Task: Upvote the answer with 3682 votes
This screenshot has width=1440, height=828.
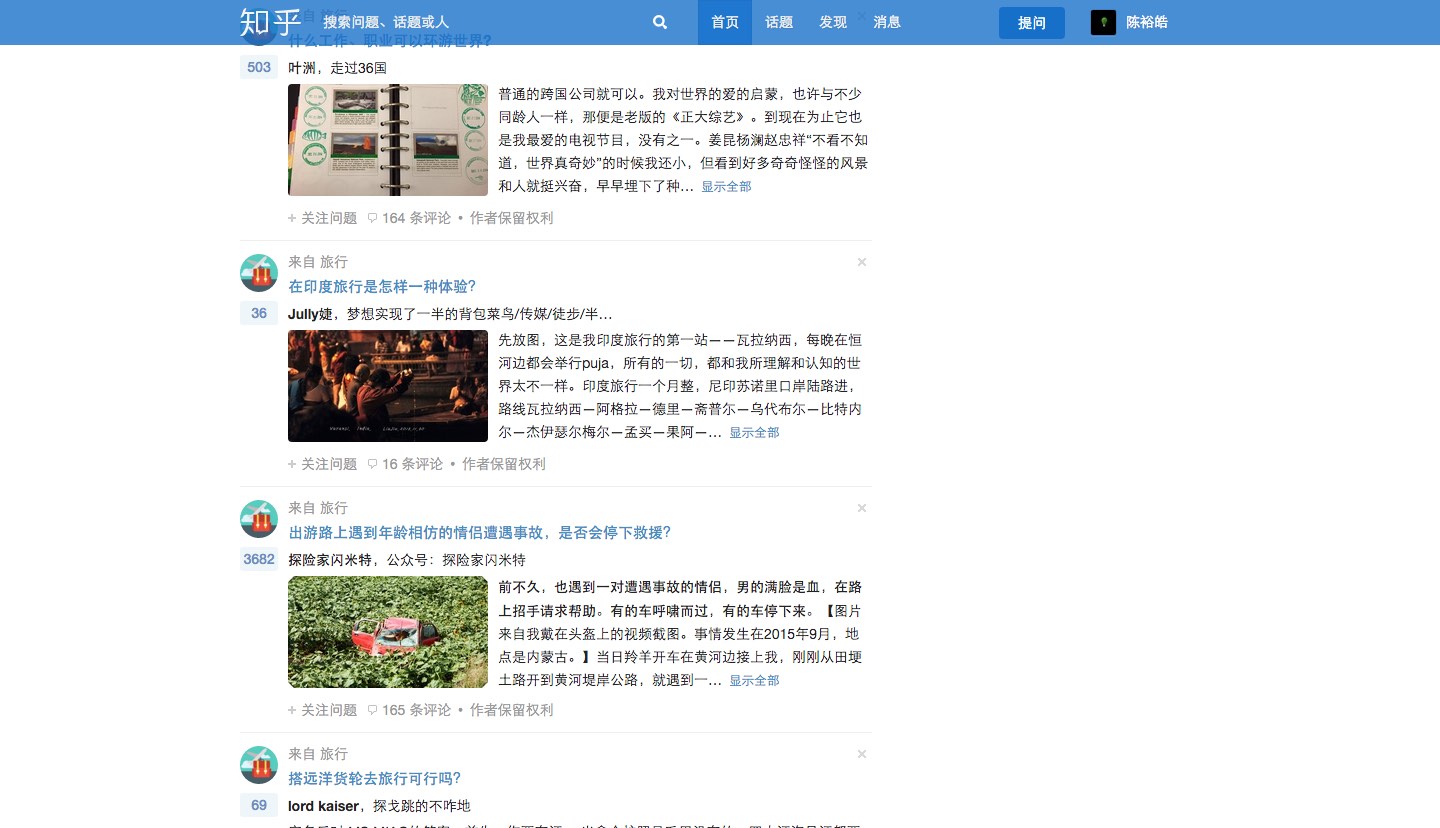Action: (259, 560)
